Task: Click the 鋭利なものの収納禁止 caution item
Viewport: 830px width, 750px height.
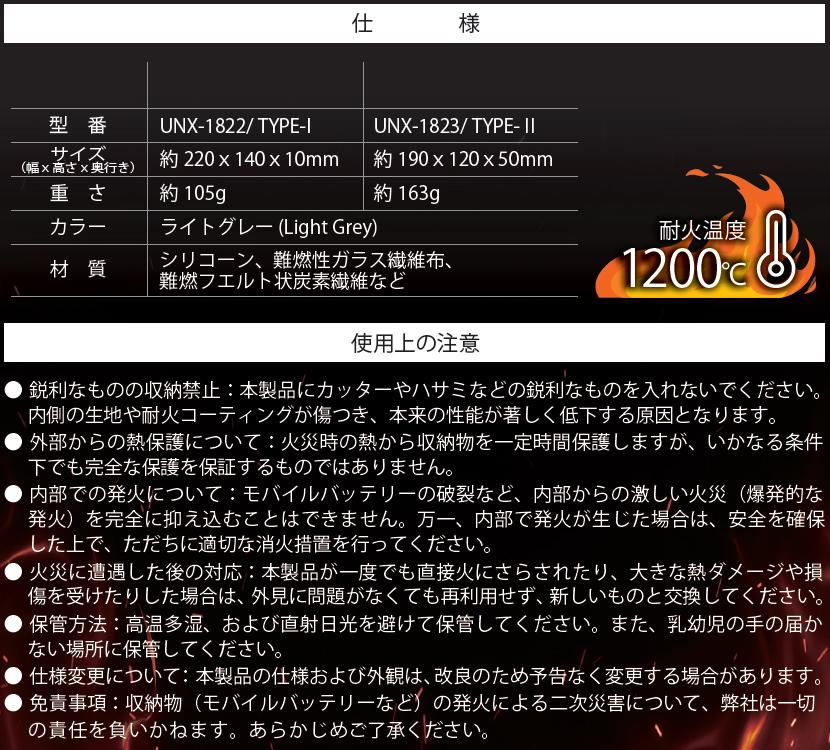Action: [x=413, y=403]
